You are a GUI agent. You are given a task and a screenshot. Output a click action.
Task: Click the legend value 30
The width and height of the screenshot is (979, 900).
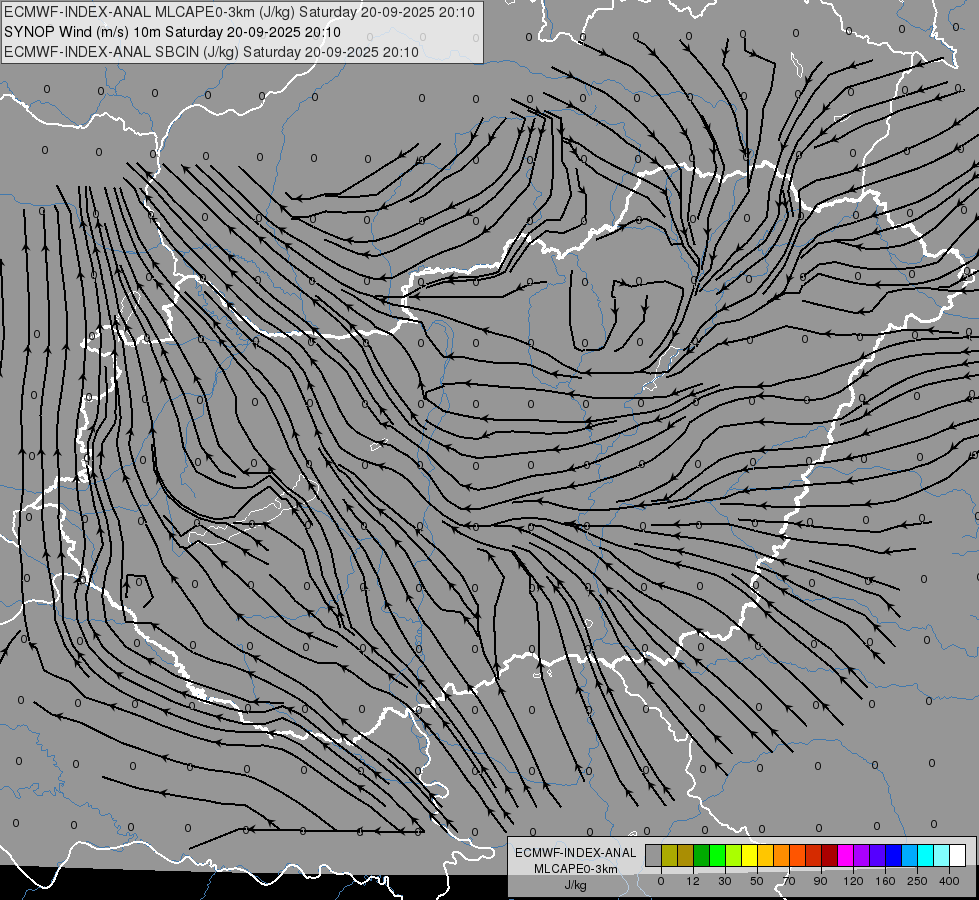coord(724,881)
